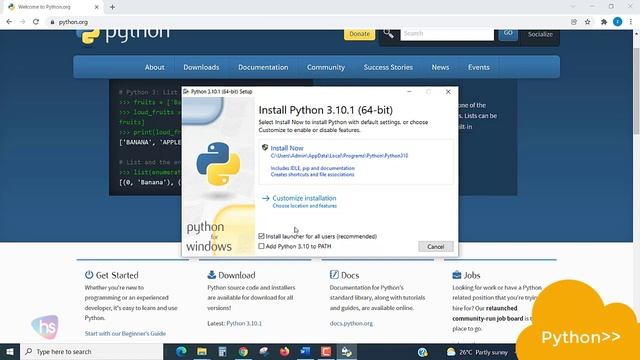Close the Welcome to Python.org tab
640x360 pixels.
pos(97,7)
